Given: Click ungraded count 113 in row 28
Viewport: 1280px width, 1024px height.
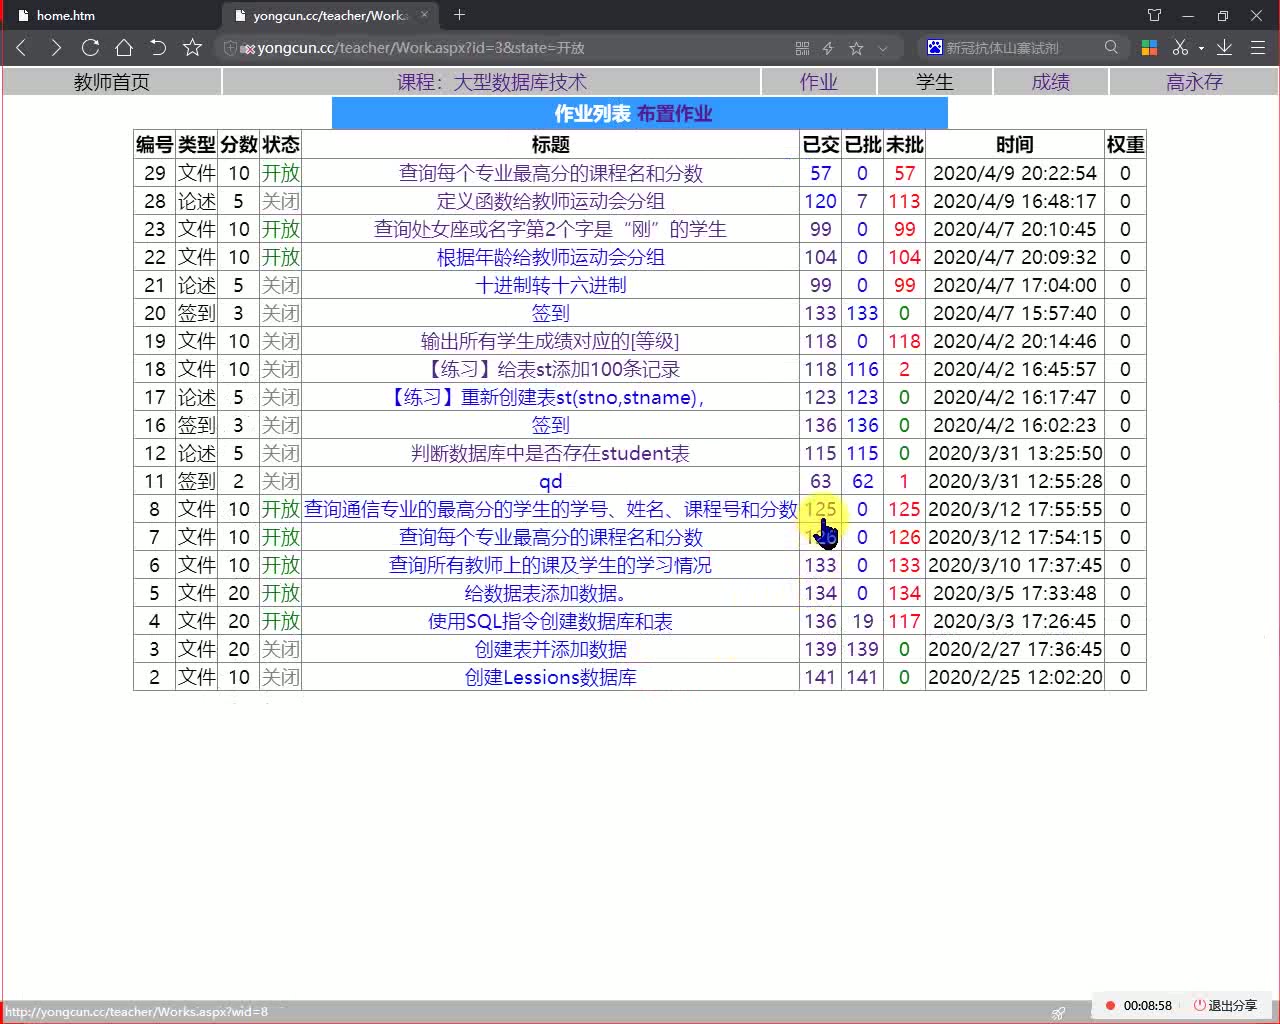Looking at the screenshot, I should [904, 201].
